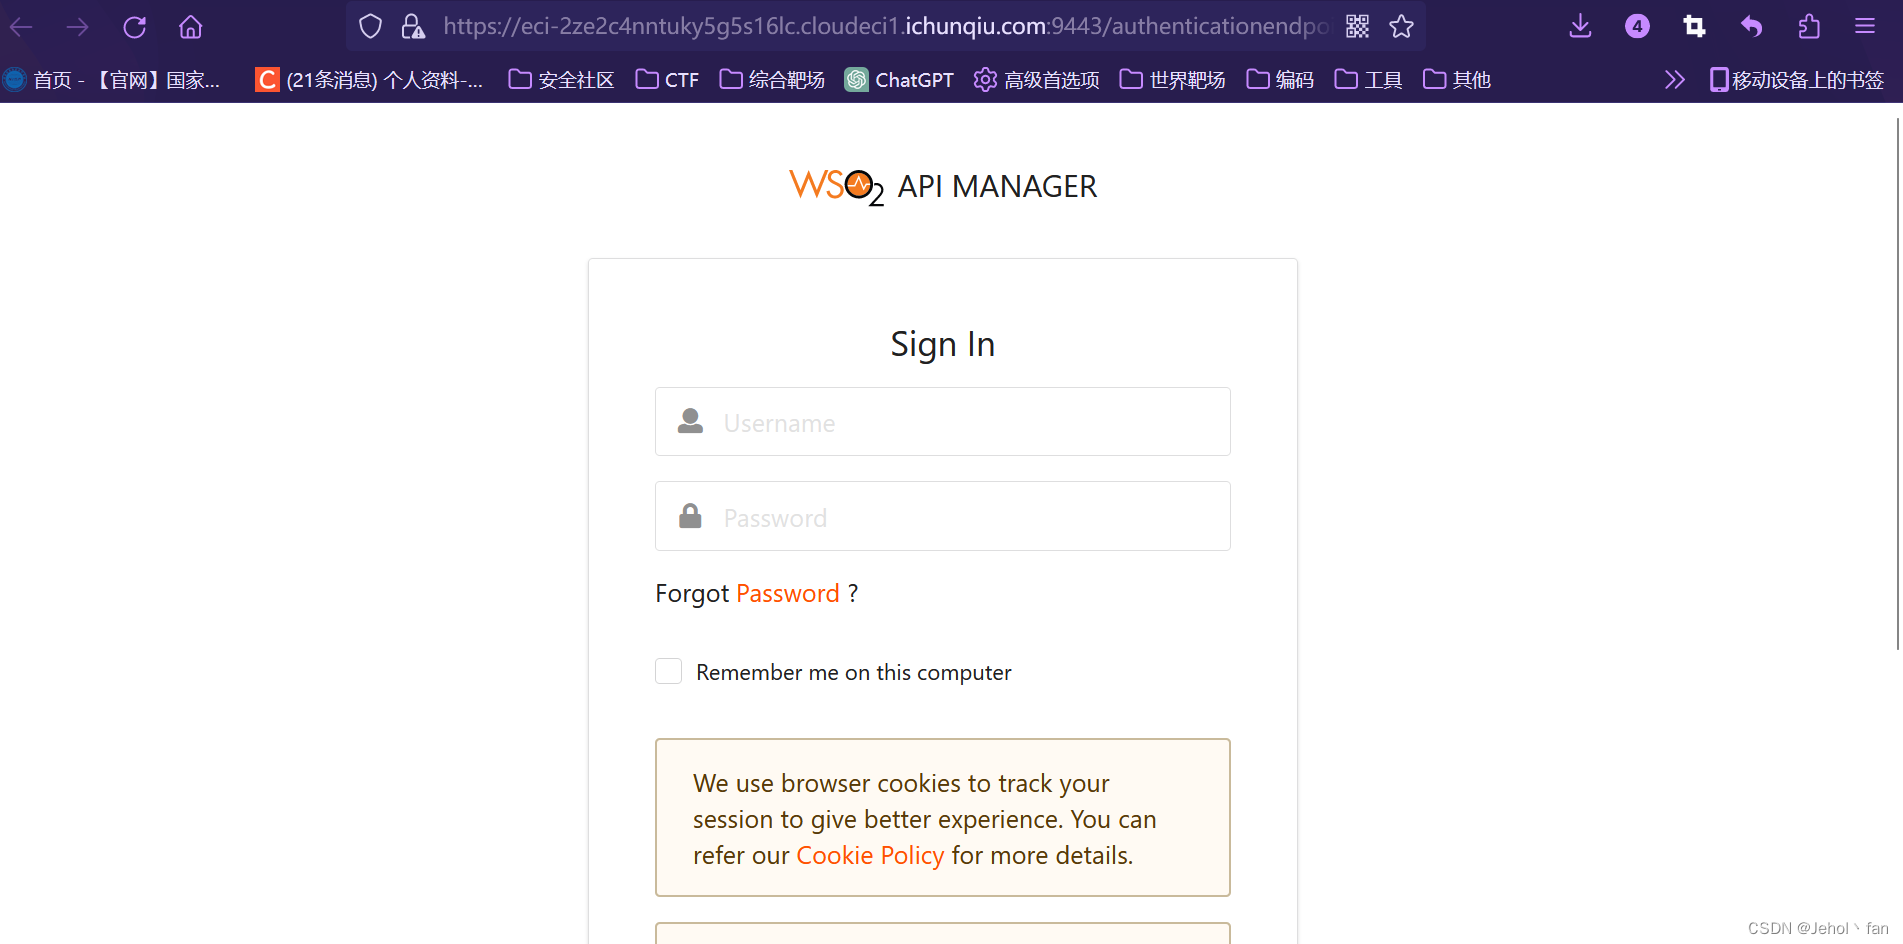Click the screenshot crop tool icon
The height and width of the screenshot is (944, 1903).
coord(1694,27)
